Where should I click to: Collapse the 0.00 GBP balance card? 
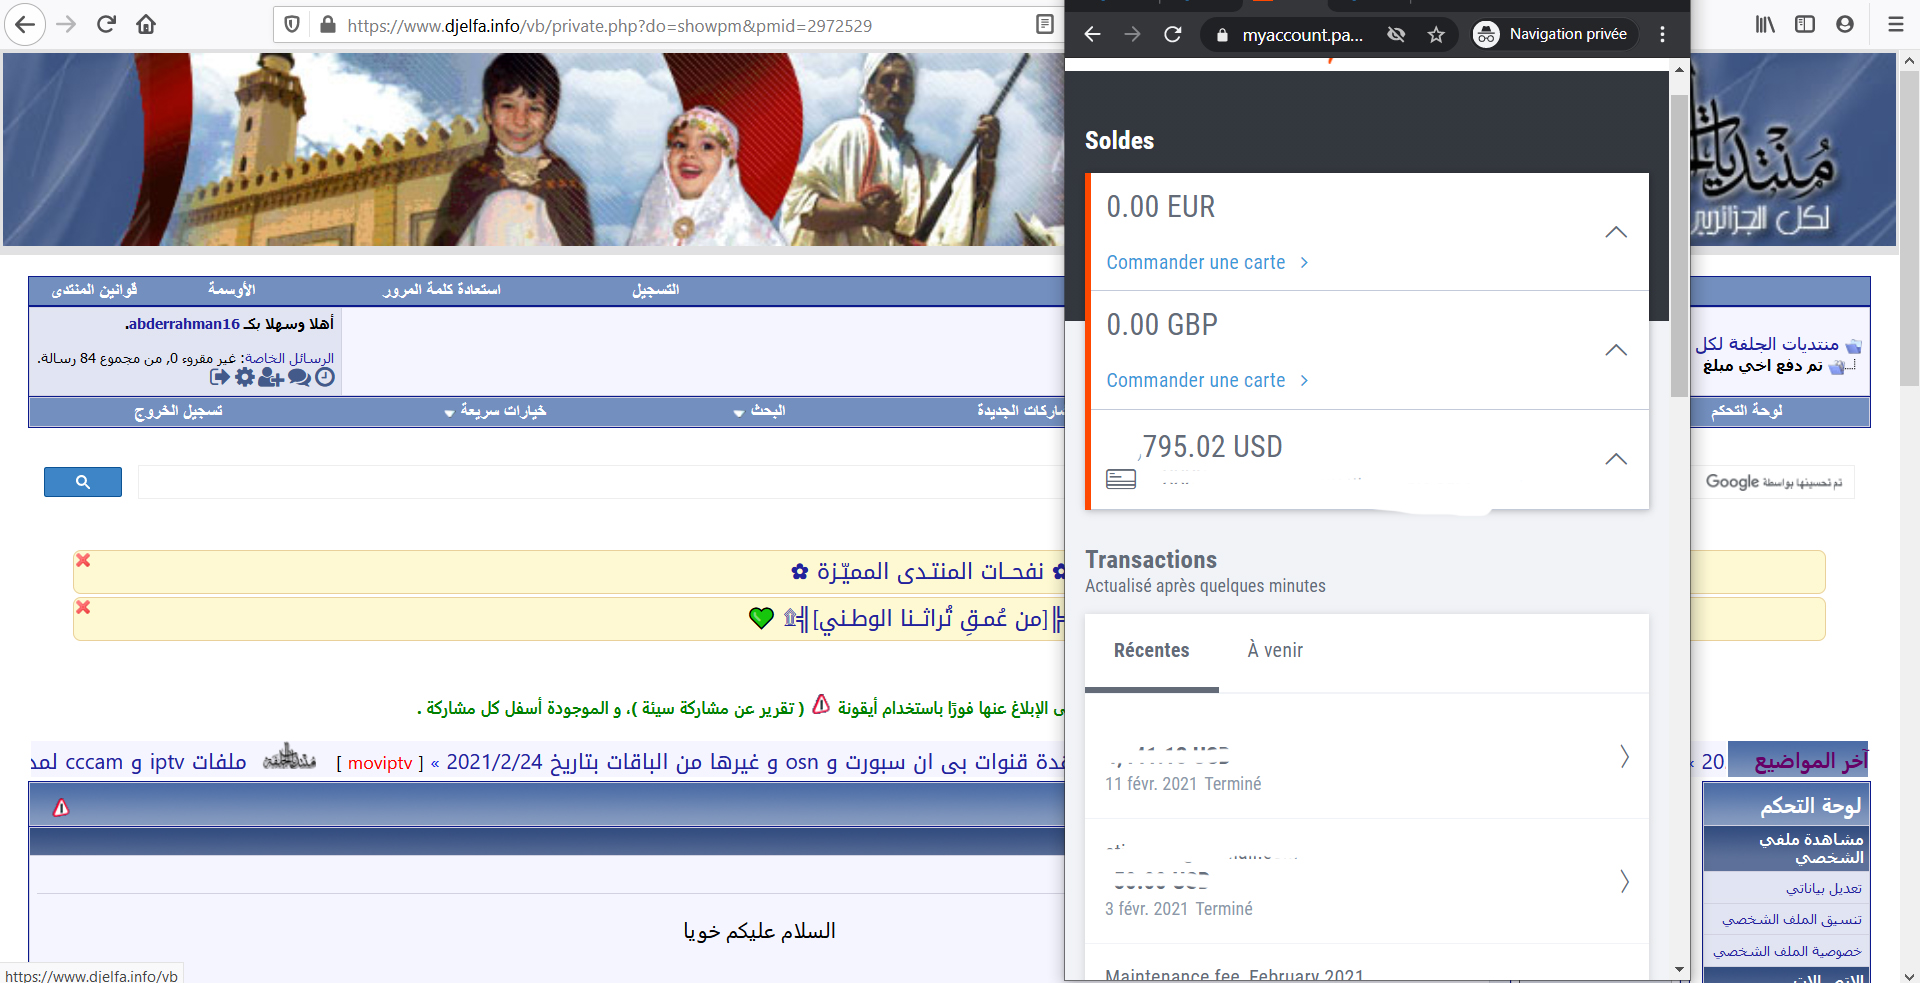1616,350
